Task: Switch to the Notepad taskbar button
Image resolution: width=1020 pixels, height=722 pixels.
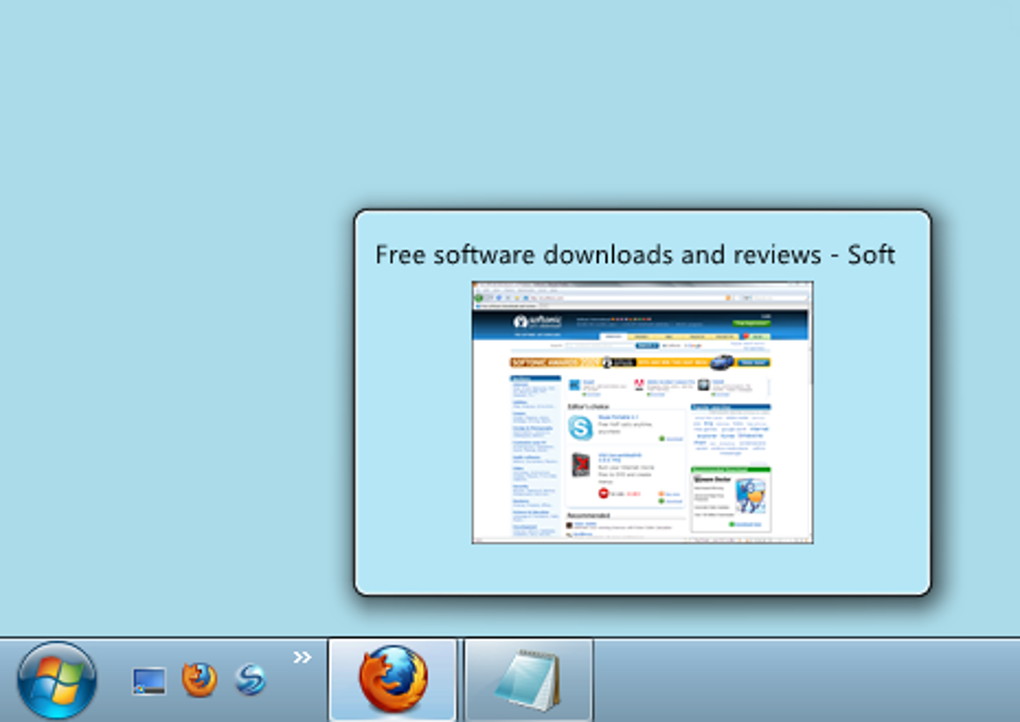Action: (528, 680)
